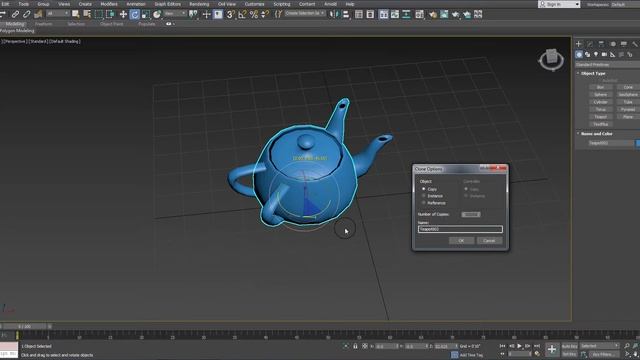The width and height of the screenshot is (640, 360).
Task: Open the Selected key filter dropdown
Action: pos(600,346)
